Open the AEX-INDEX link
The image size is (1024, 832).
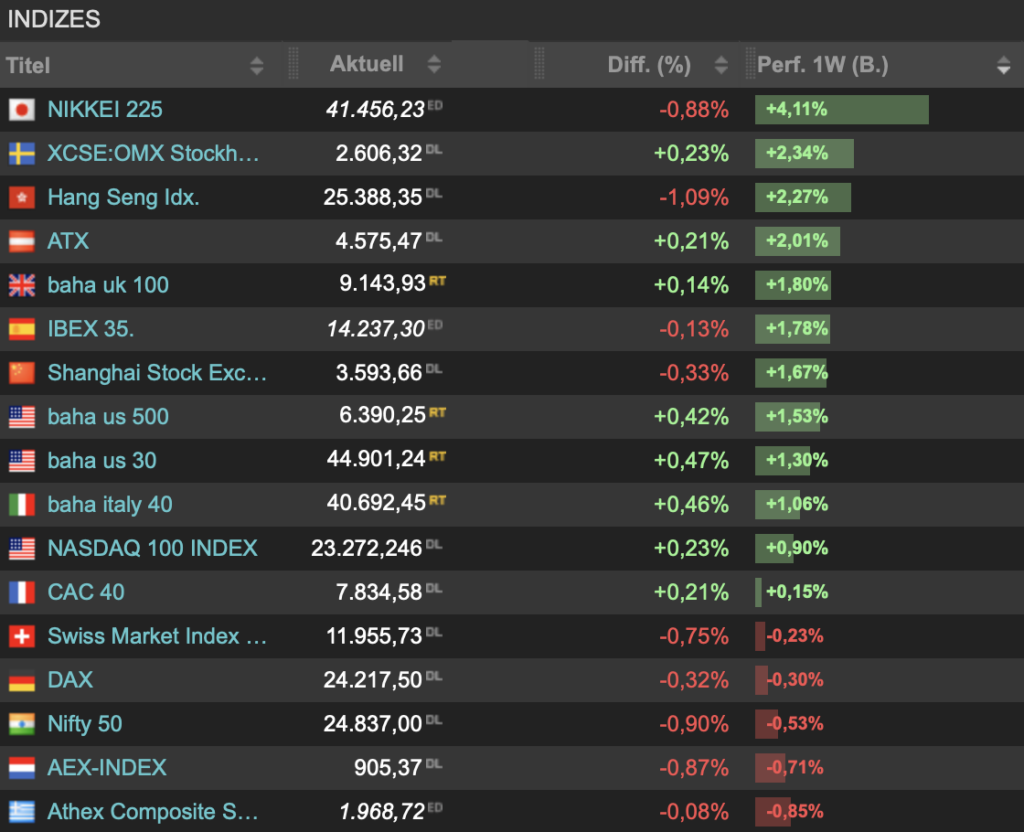pyautogui.click(x=107, y=768)
